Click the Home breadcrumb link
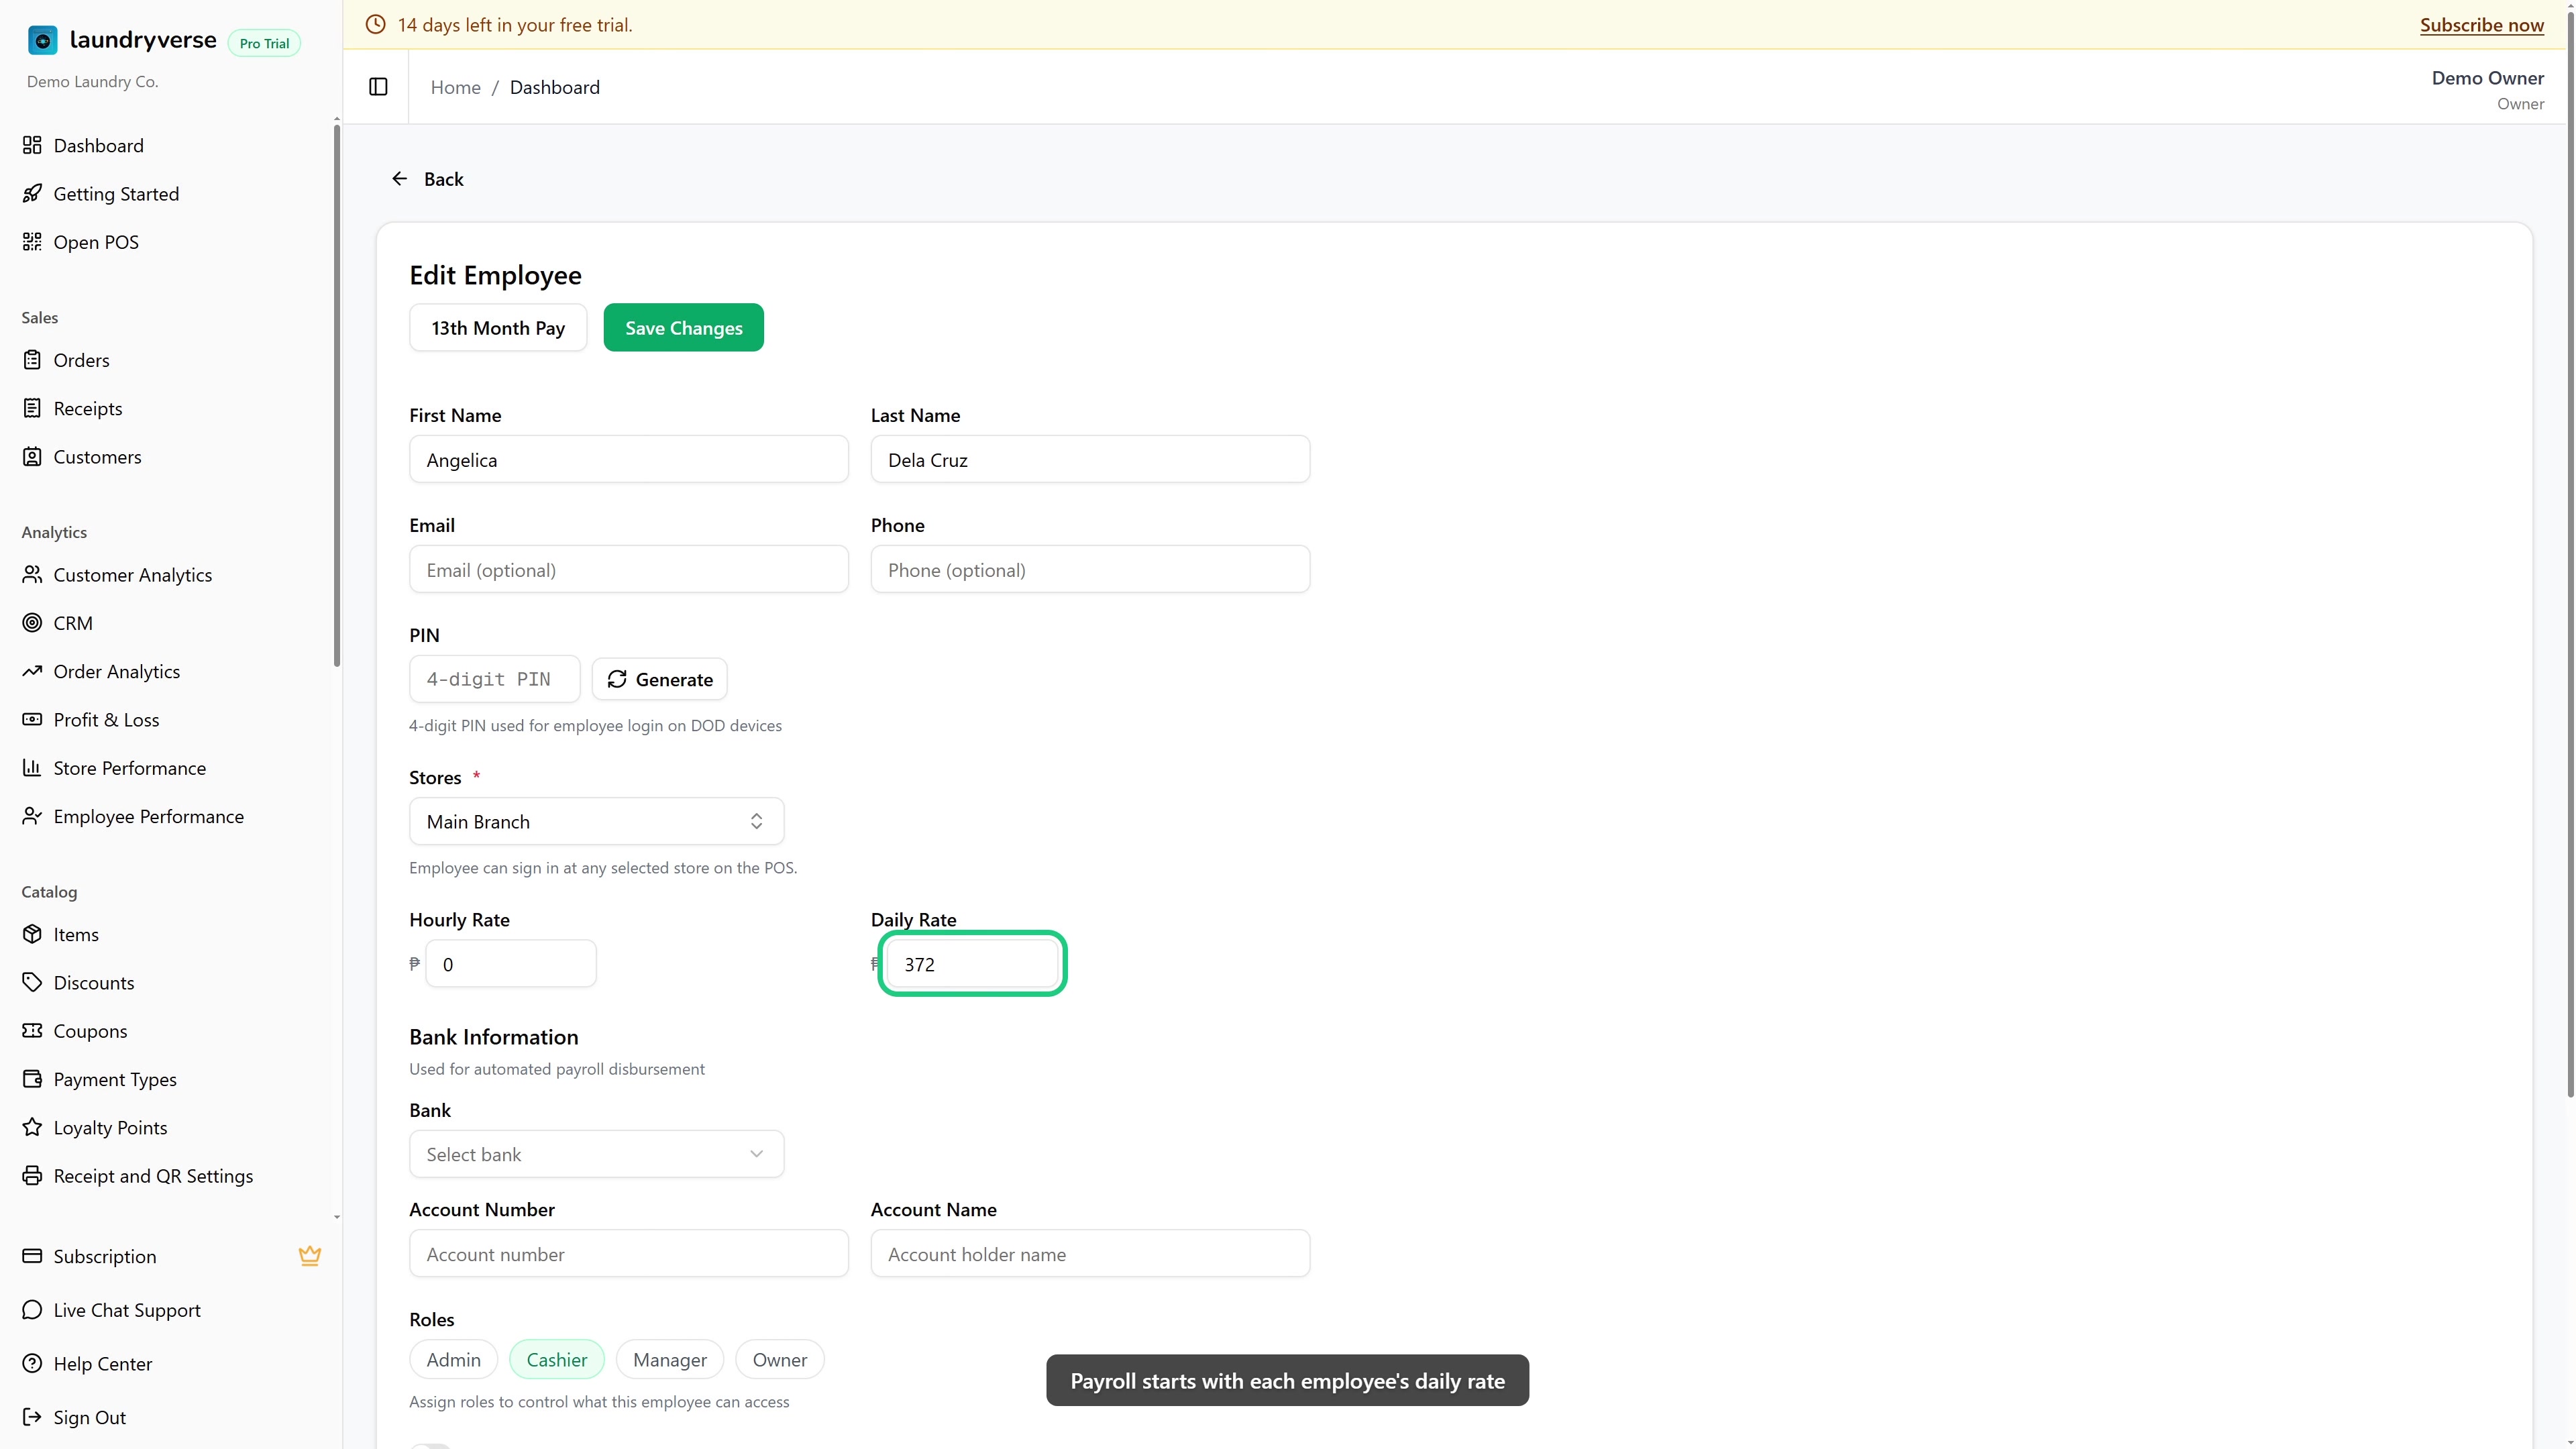Viewport: 2576px width, 1449px height. 455,87
